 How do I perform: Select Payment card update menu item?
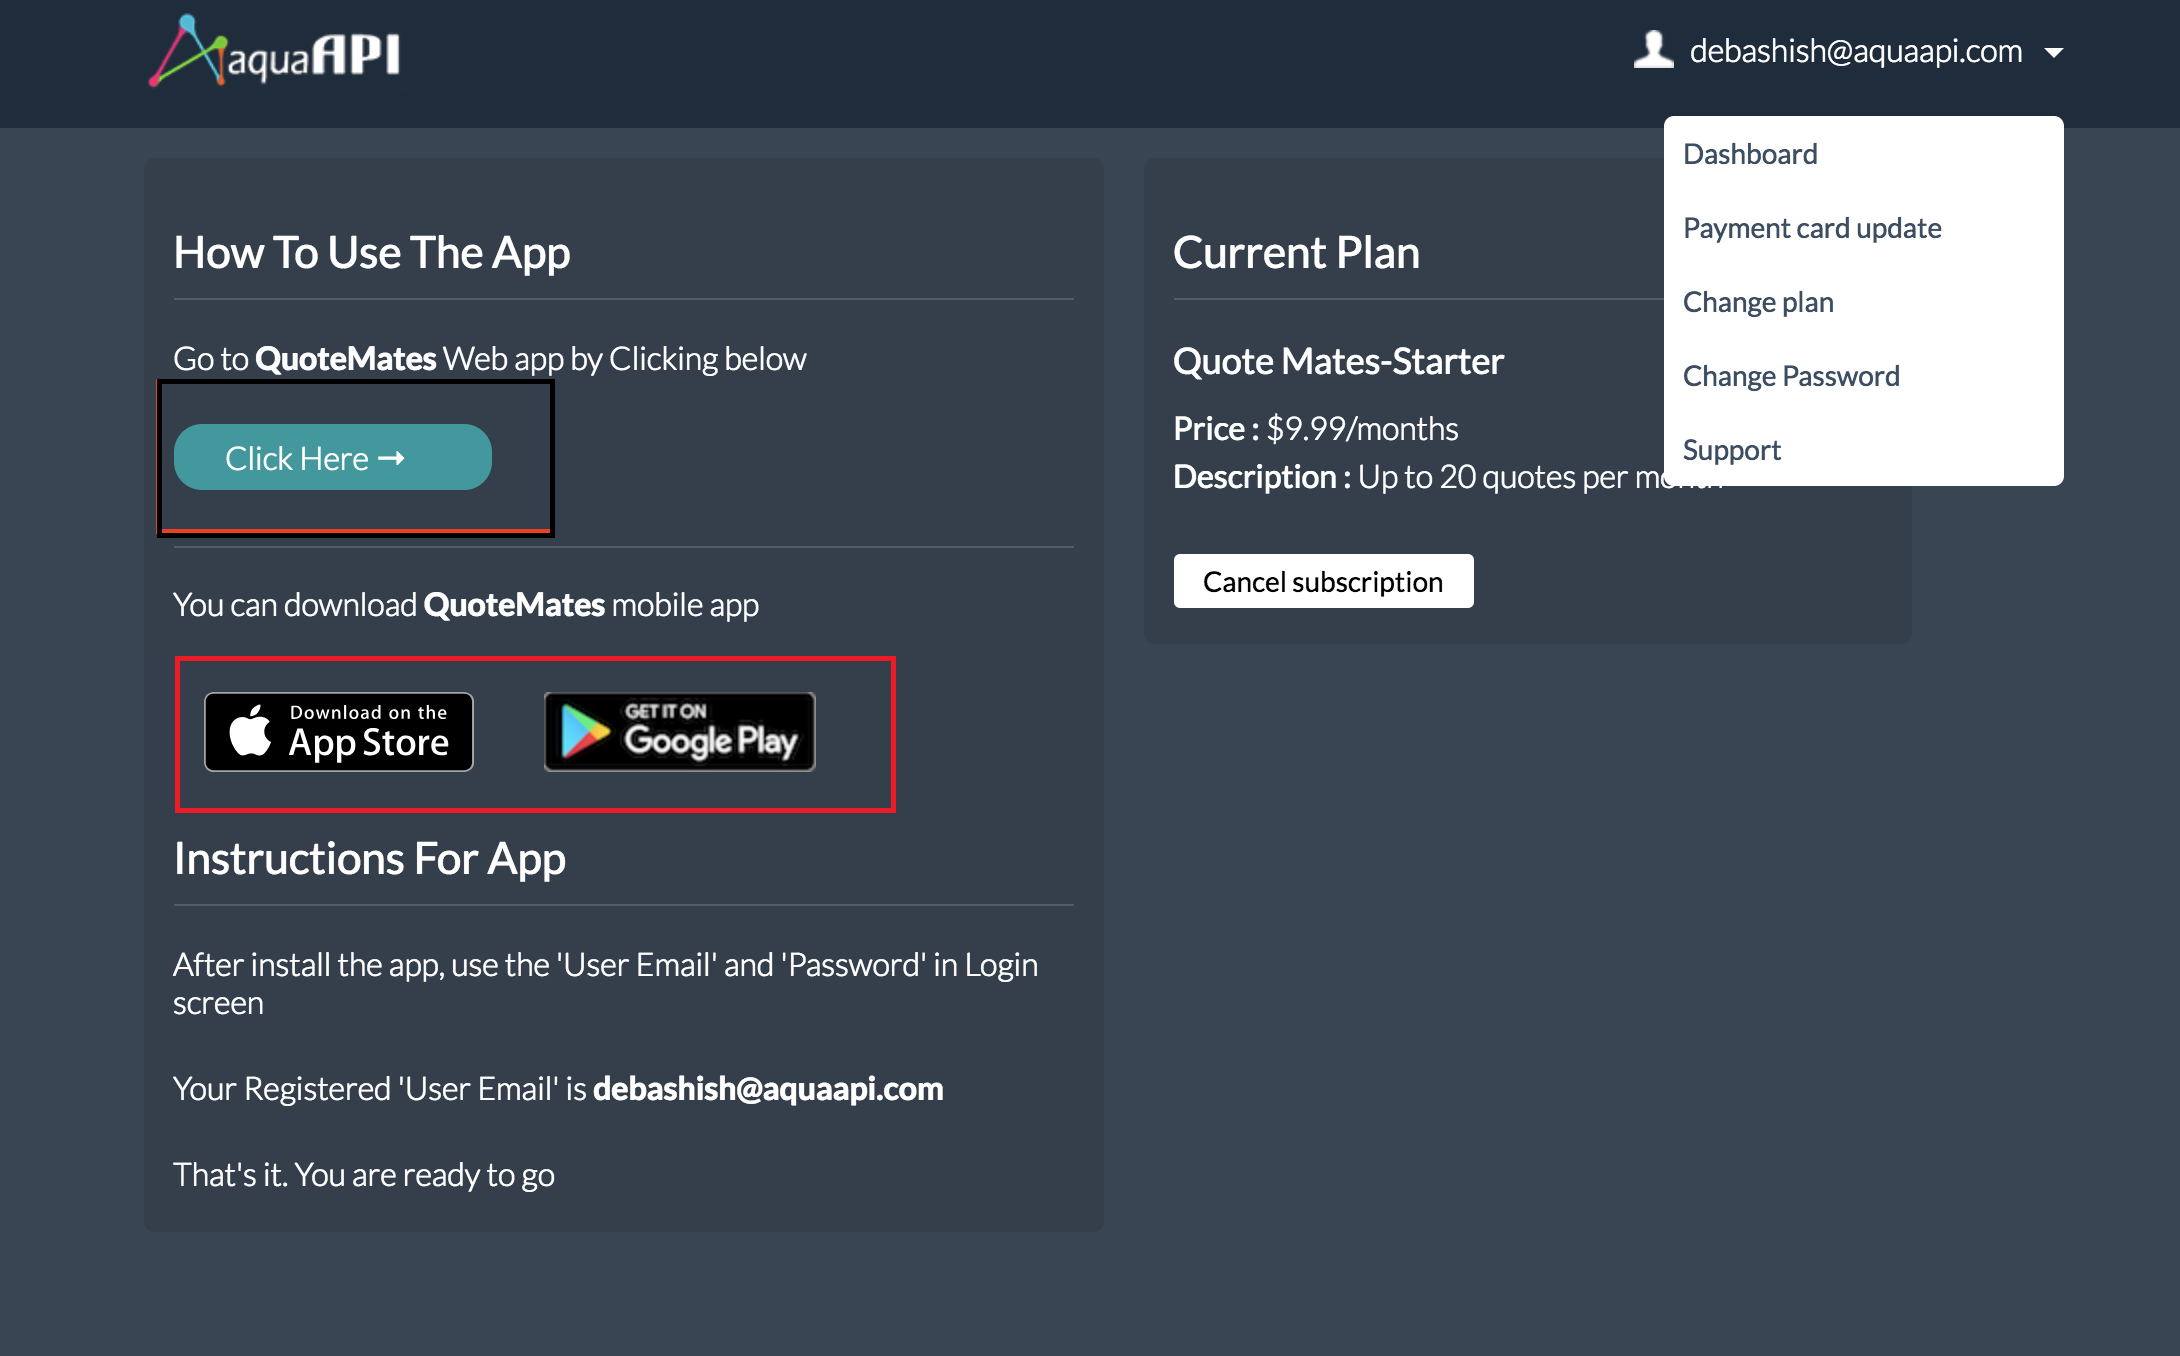pos(1812,228)
